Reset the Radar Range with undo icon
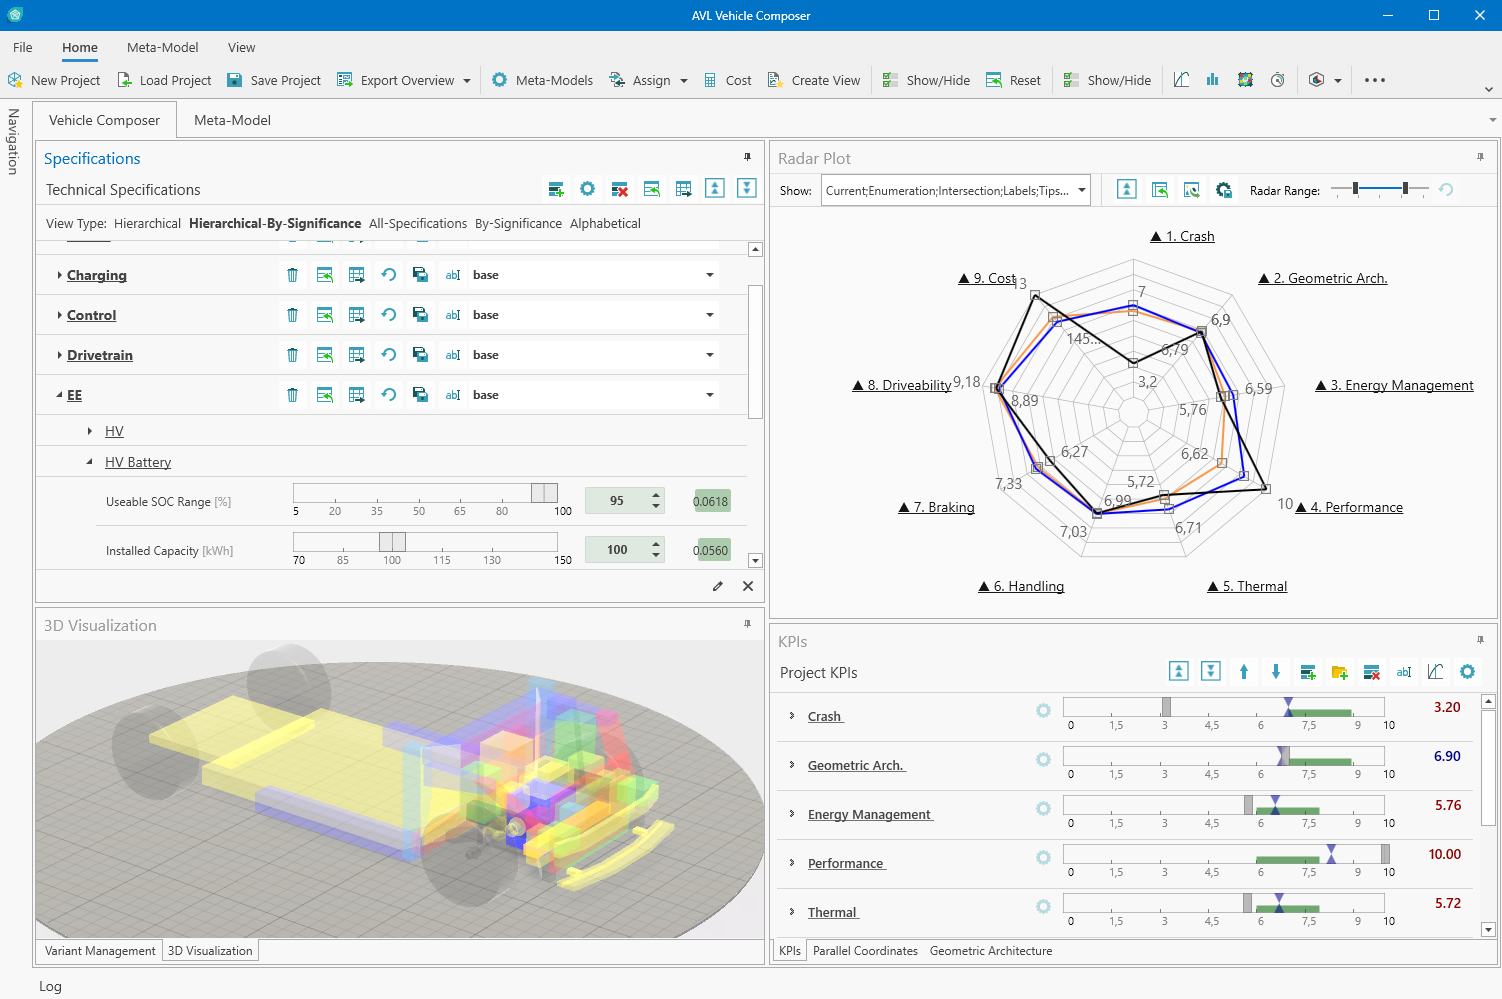1502x999 pixels. click(x=1446, y=190)
